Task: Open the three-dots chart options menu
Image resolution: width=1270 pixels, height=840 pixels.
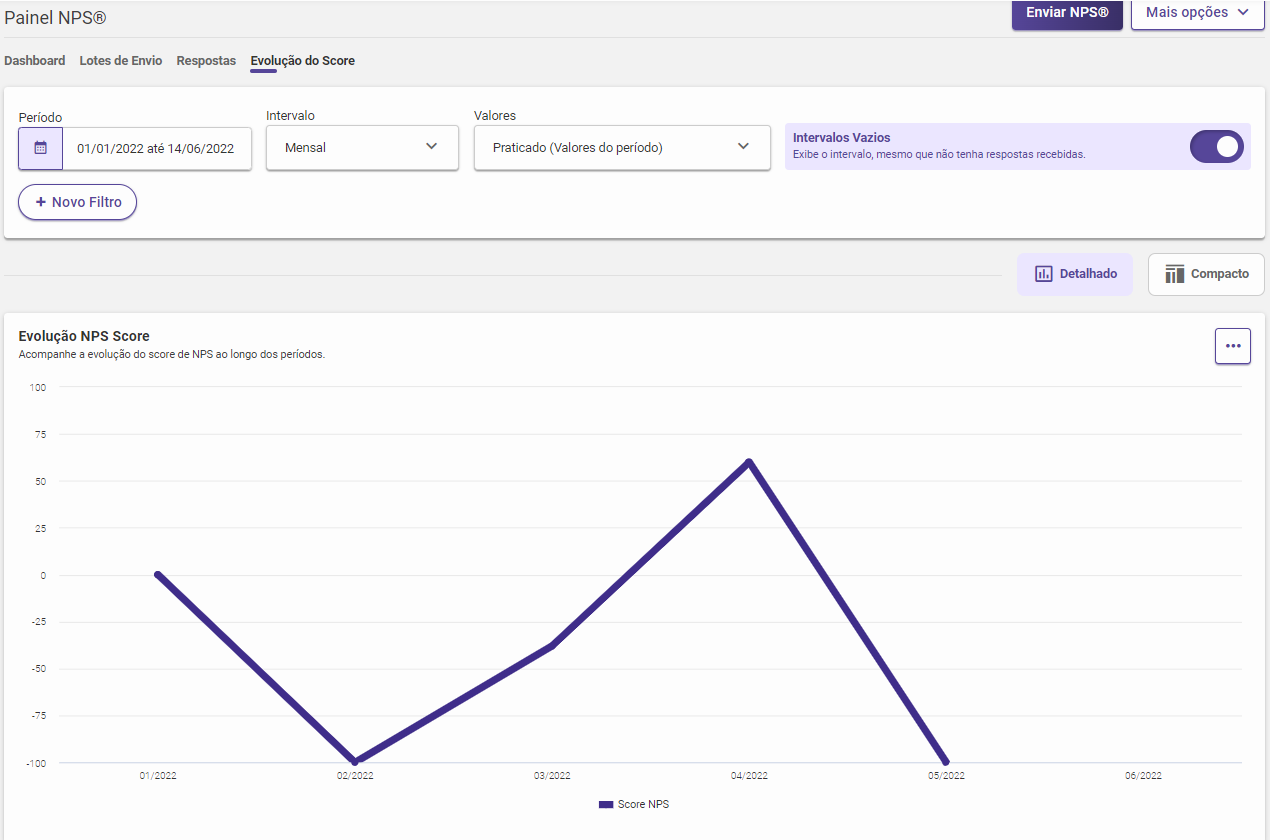Action: [x=1232, y=346]
